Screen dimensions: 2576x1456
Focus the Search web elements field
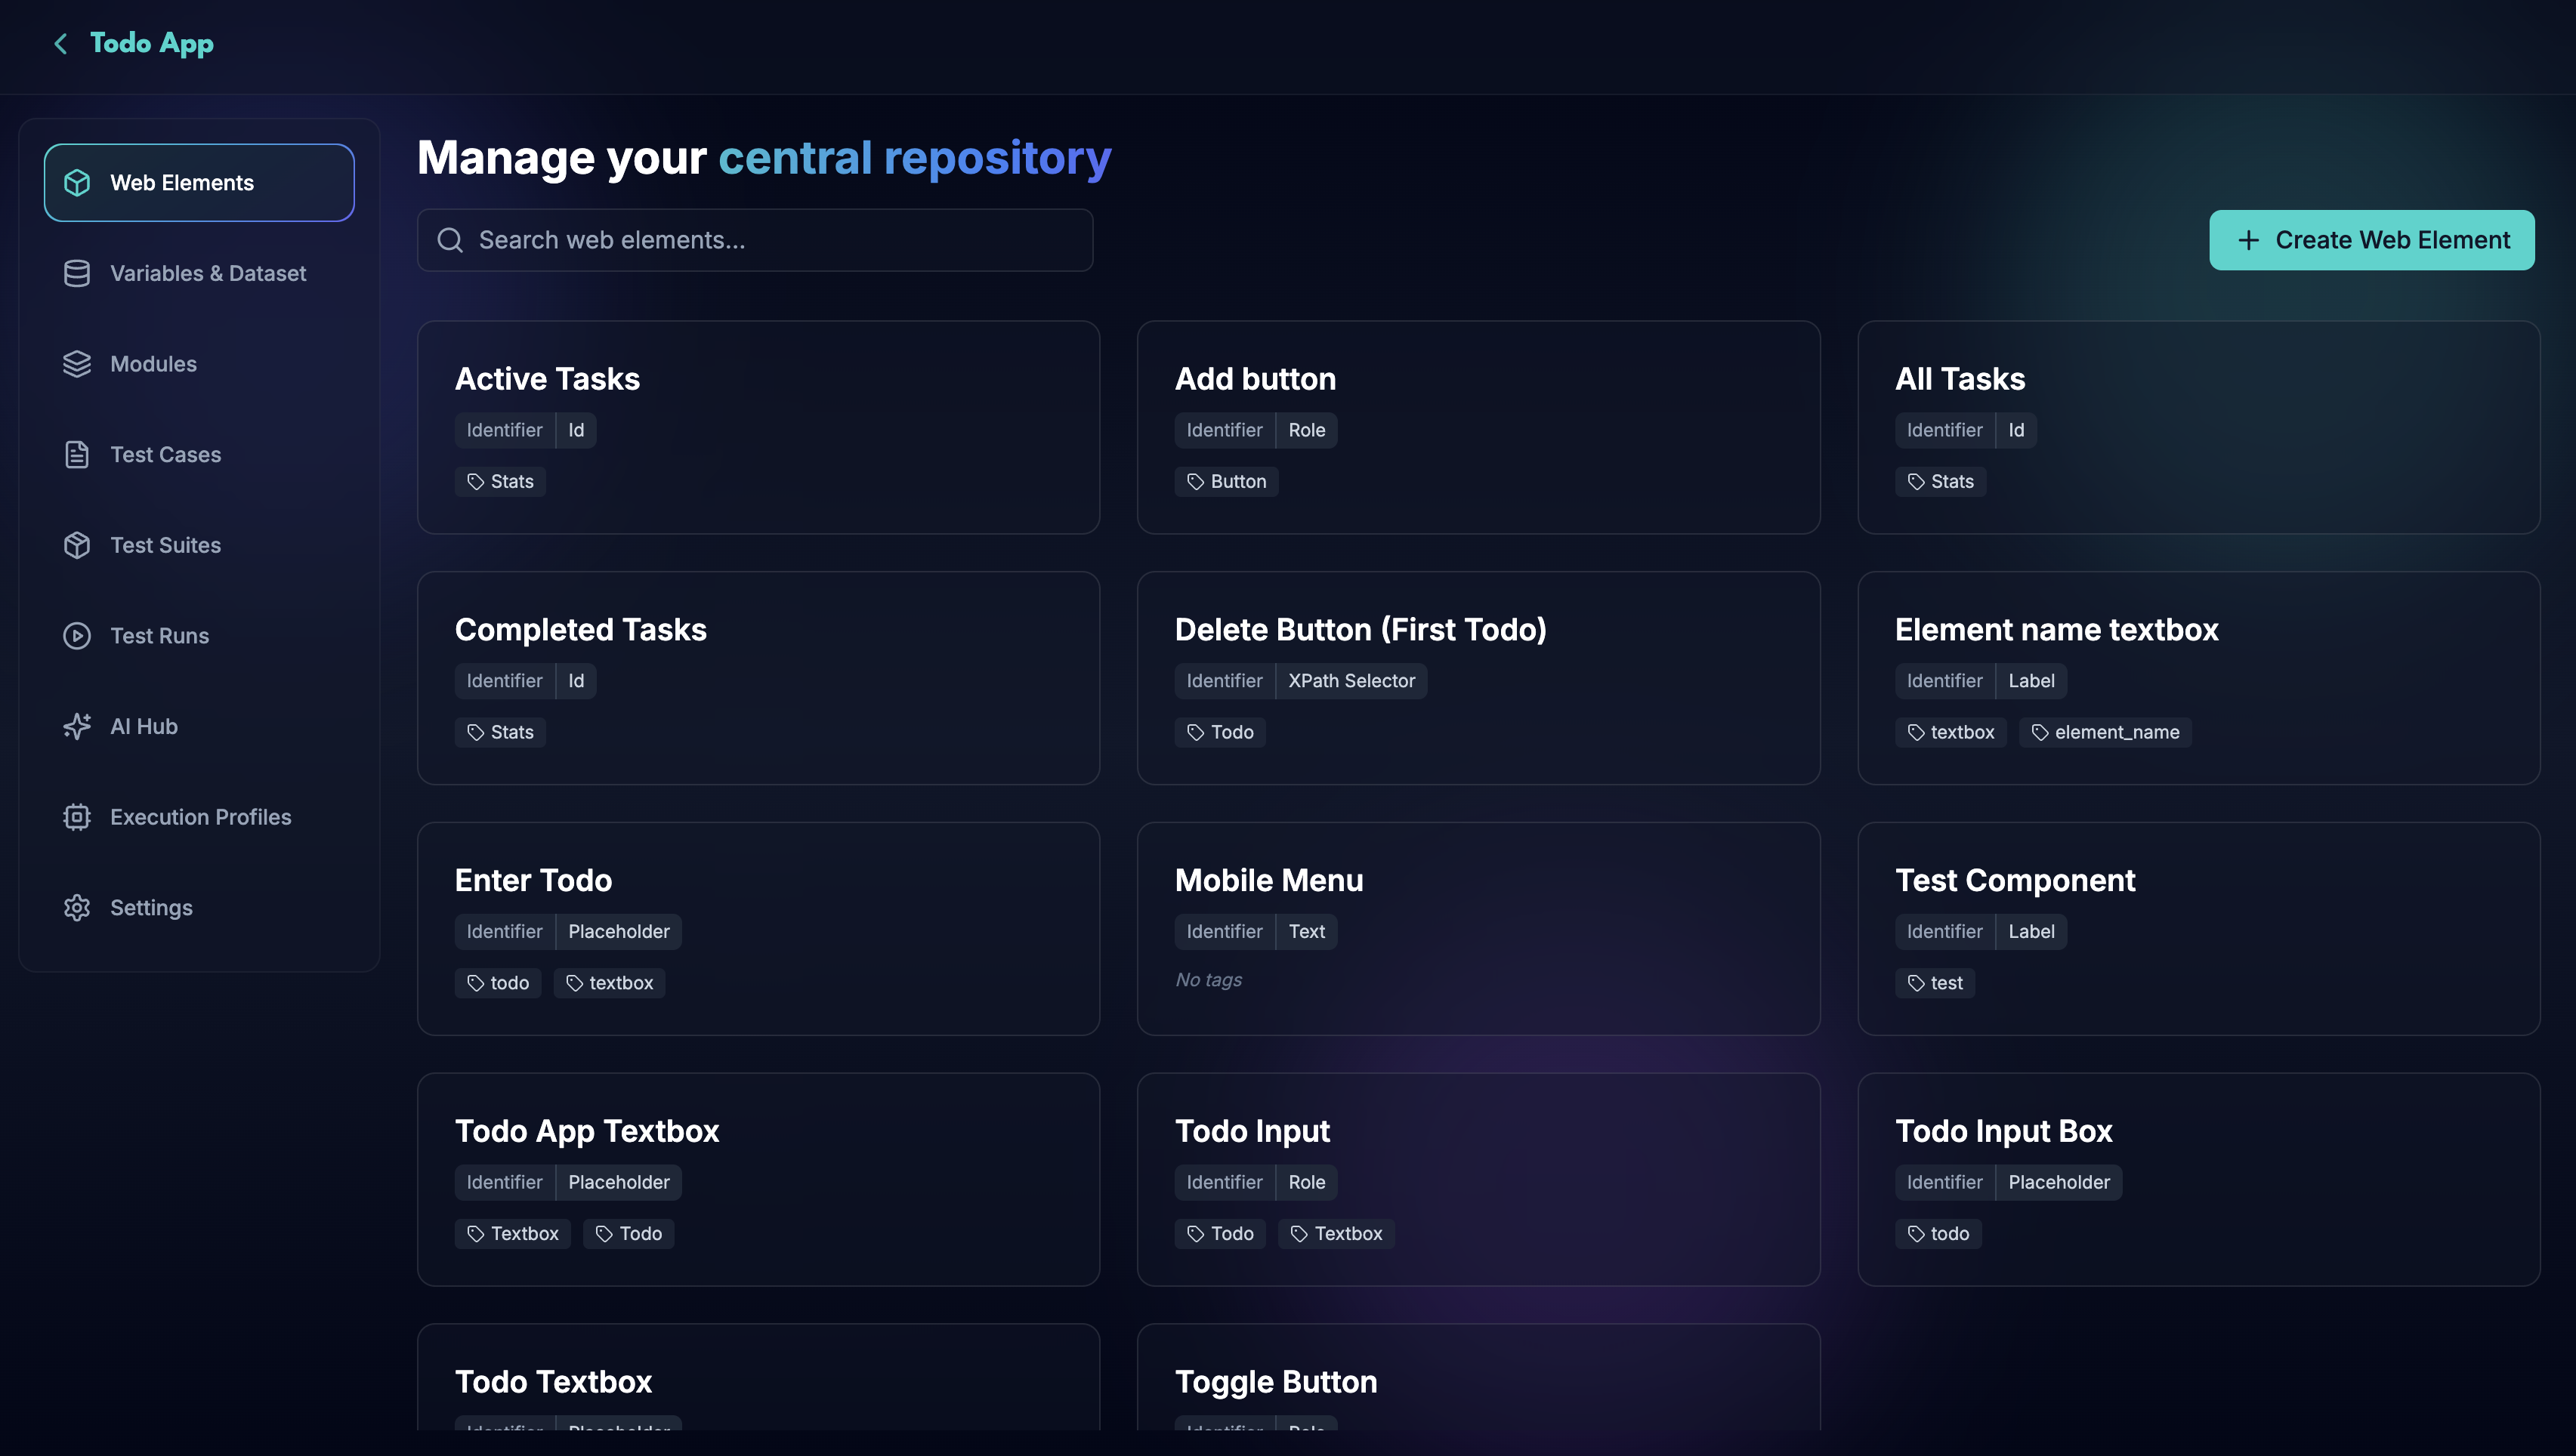(755, 240)
